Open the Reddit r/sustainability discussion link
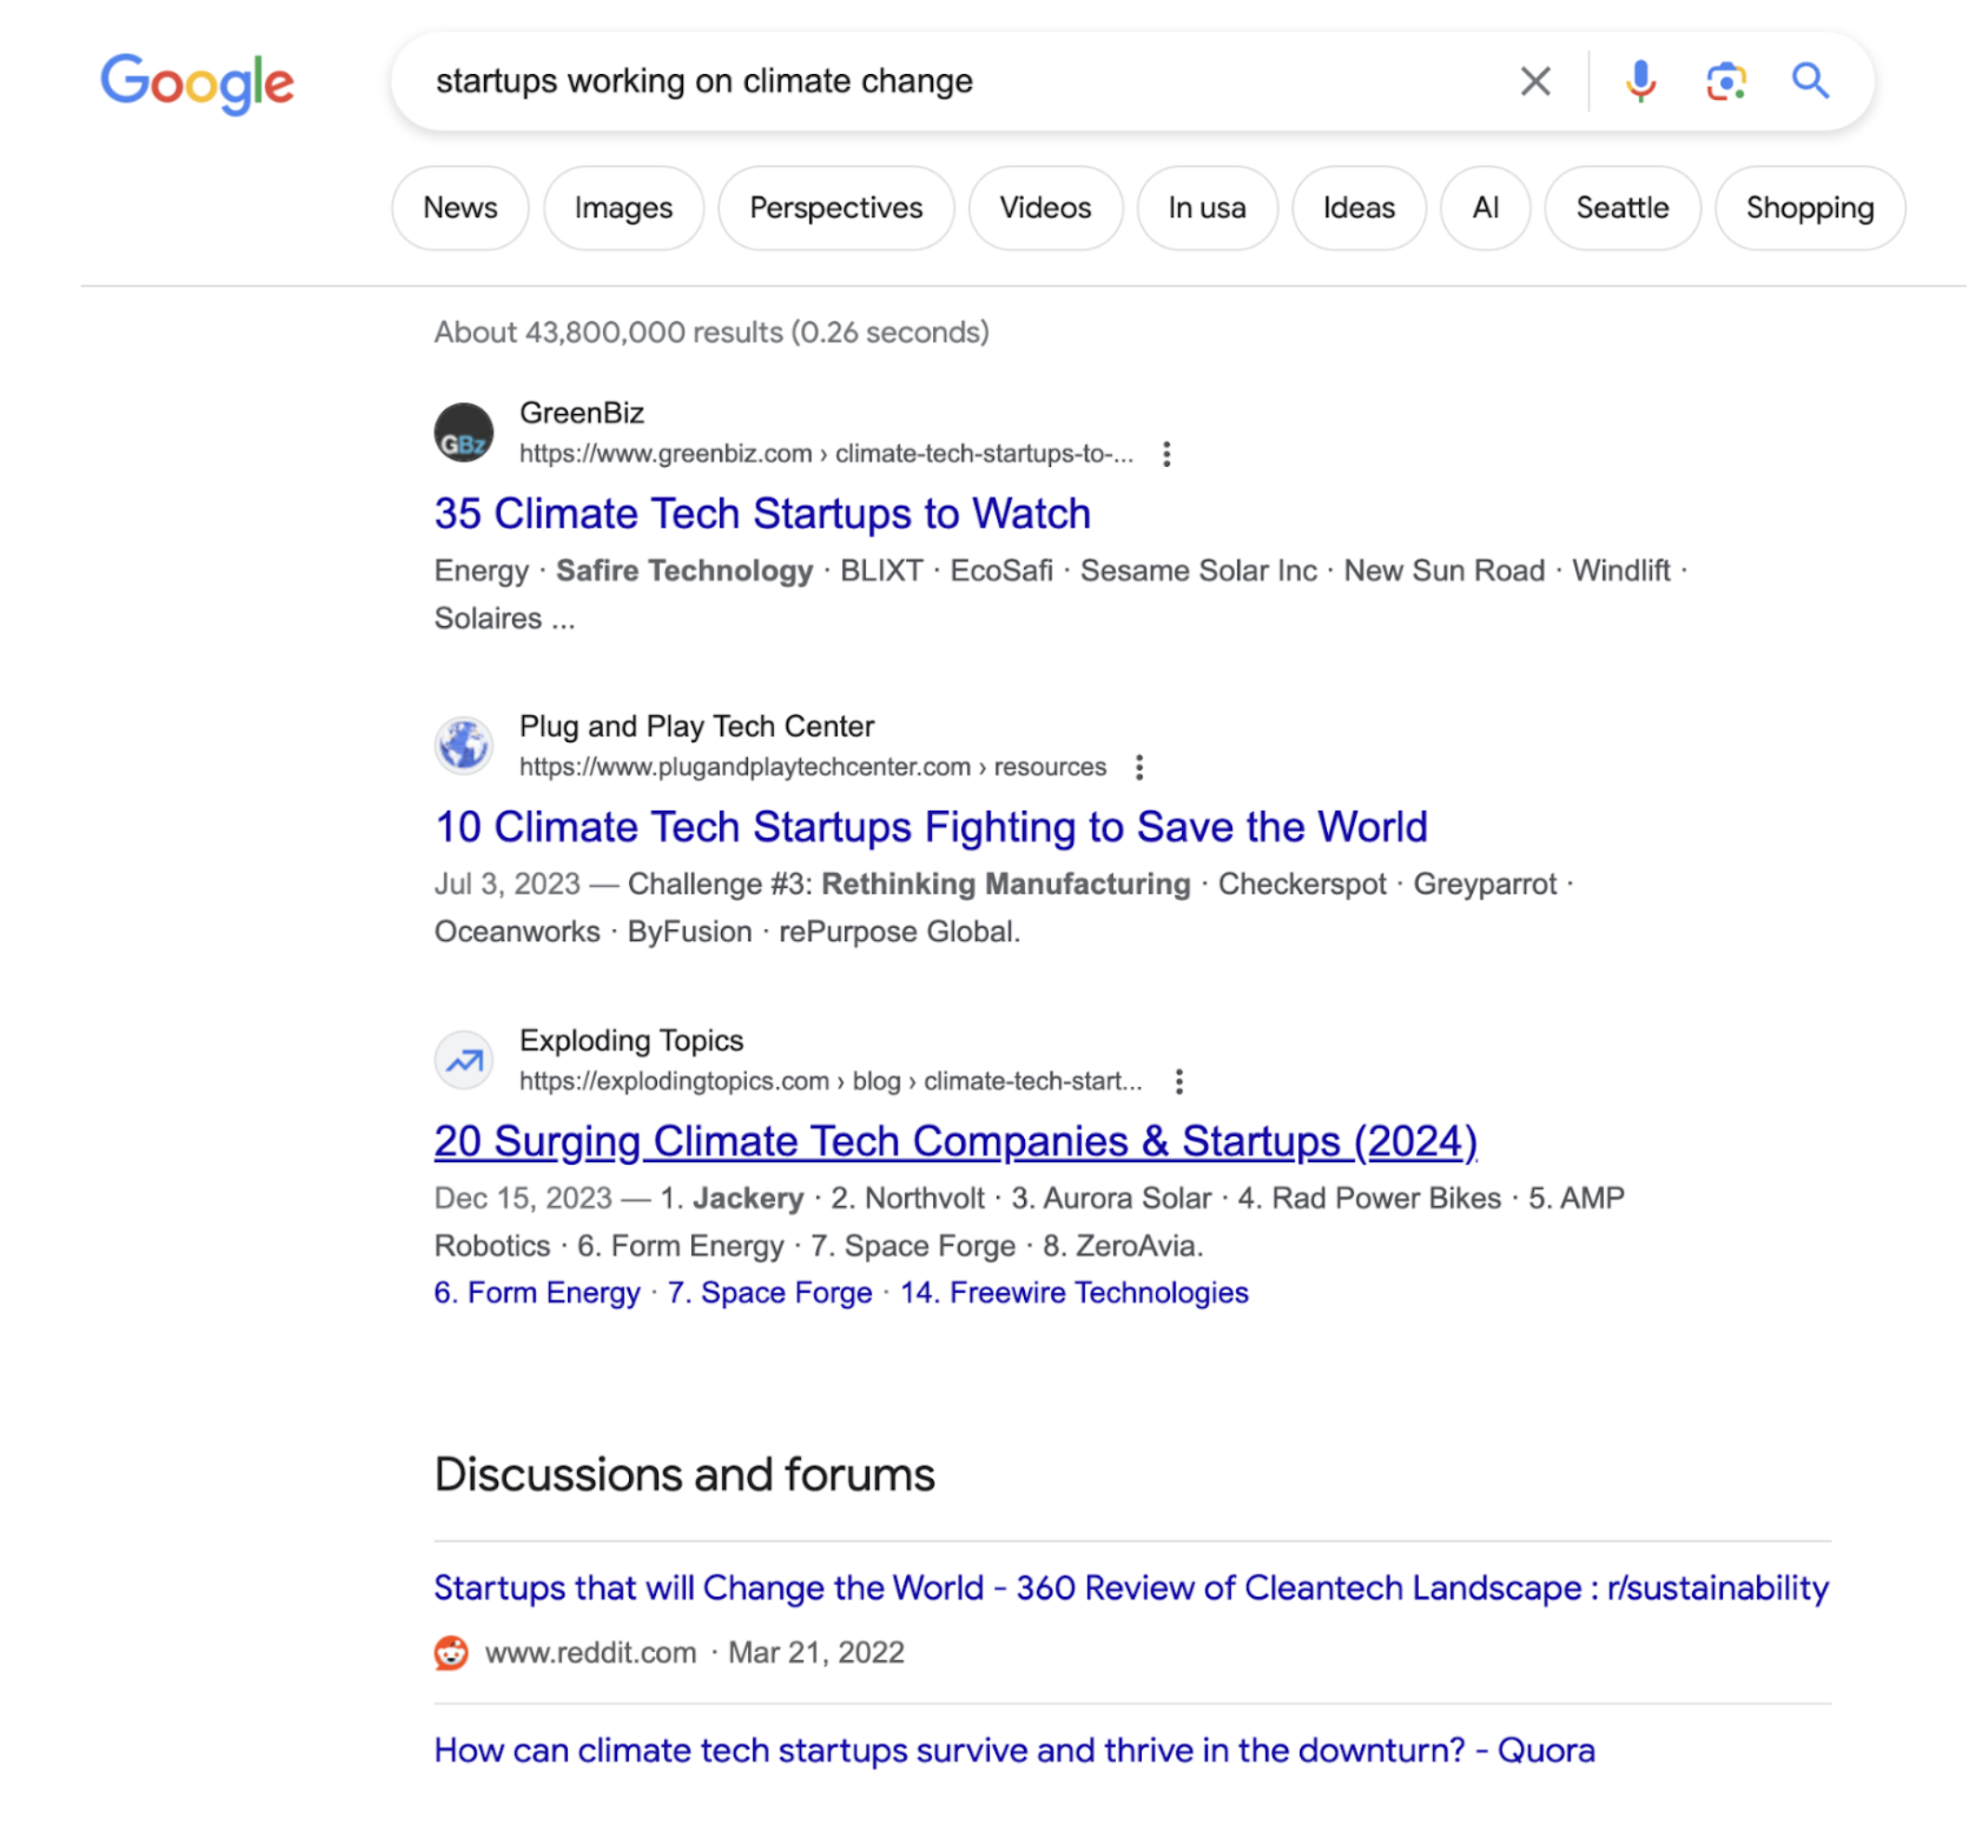 [x=1130, y=1587]
